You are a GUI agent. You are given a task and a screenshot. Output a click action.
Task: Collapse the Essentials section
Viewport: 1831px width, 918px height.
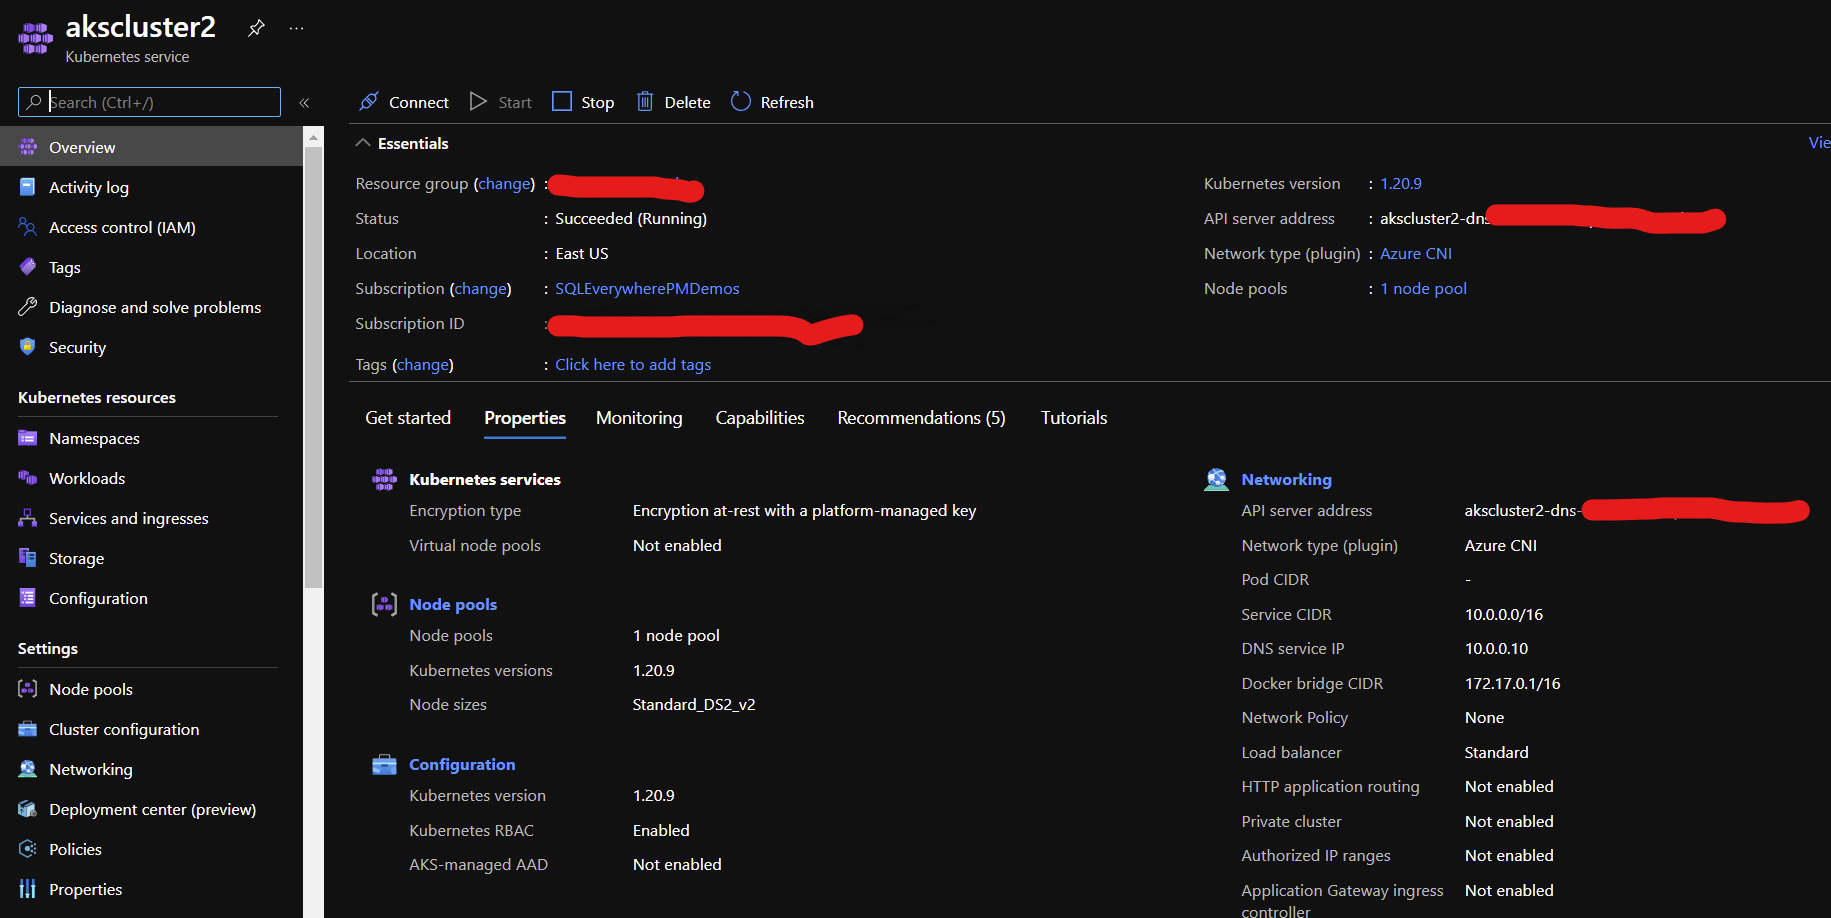[x=363, y=142]
